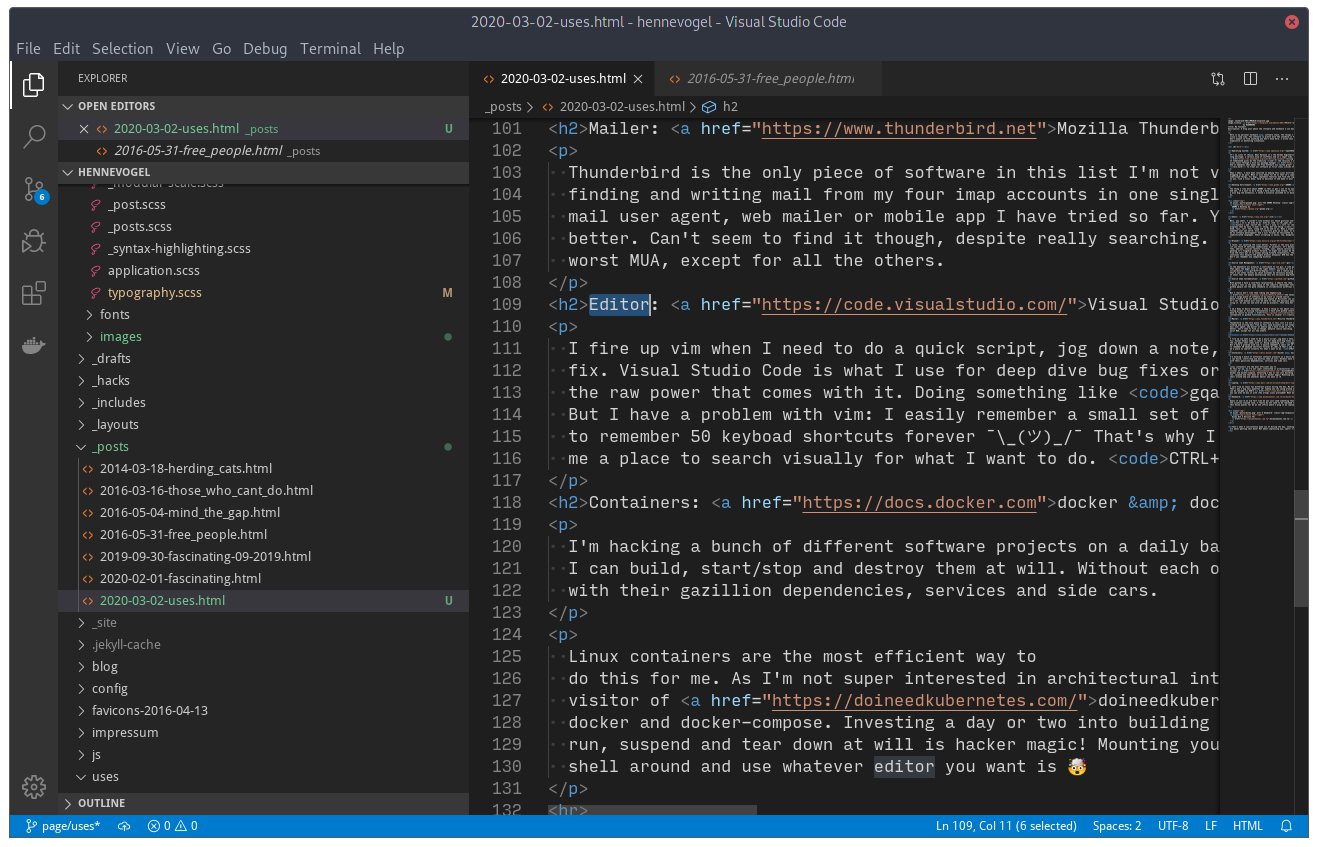1318x847 pixels.
Task: Open errors and warnings counter in status bar
Action: pyautogui.click(x=172, y=826)
